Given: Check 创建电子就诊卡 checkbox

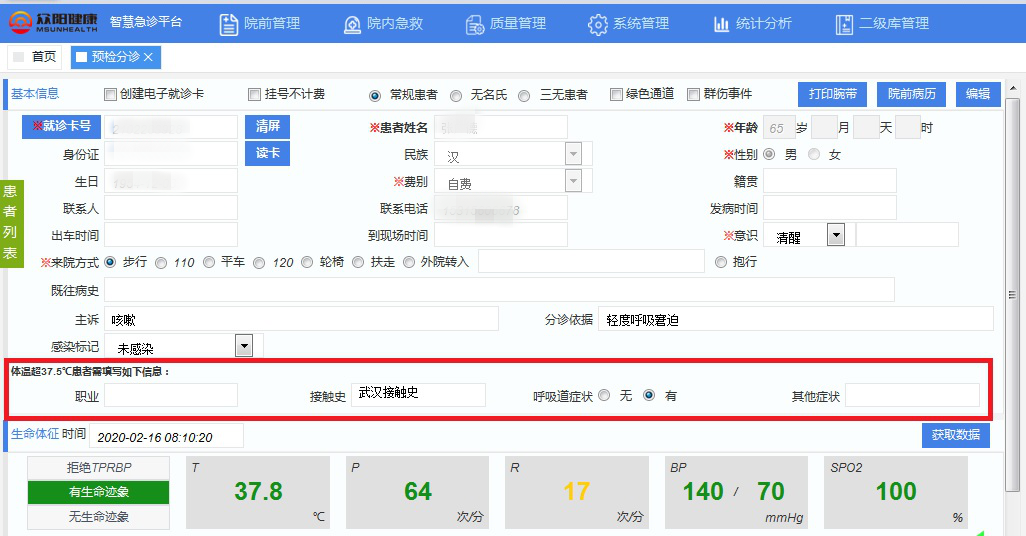Looking at the screenshot, I should [111, 94].
